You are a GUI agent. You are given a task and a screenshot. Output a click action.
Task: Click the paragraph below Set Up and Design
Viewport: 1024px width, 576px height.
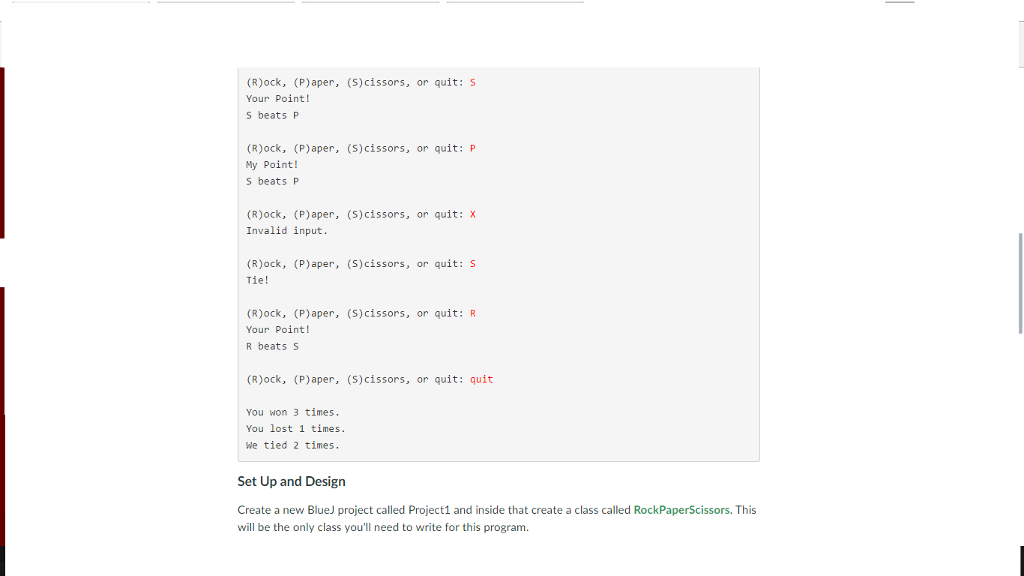[x=496, y=518]
